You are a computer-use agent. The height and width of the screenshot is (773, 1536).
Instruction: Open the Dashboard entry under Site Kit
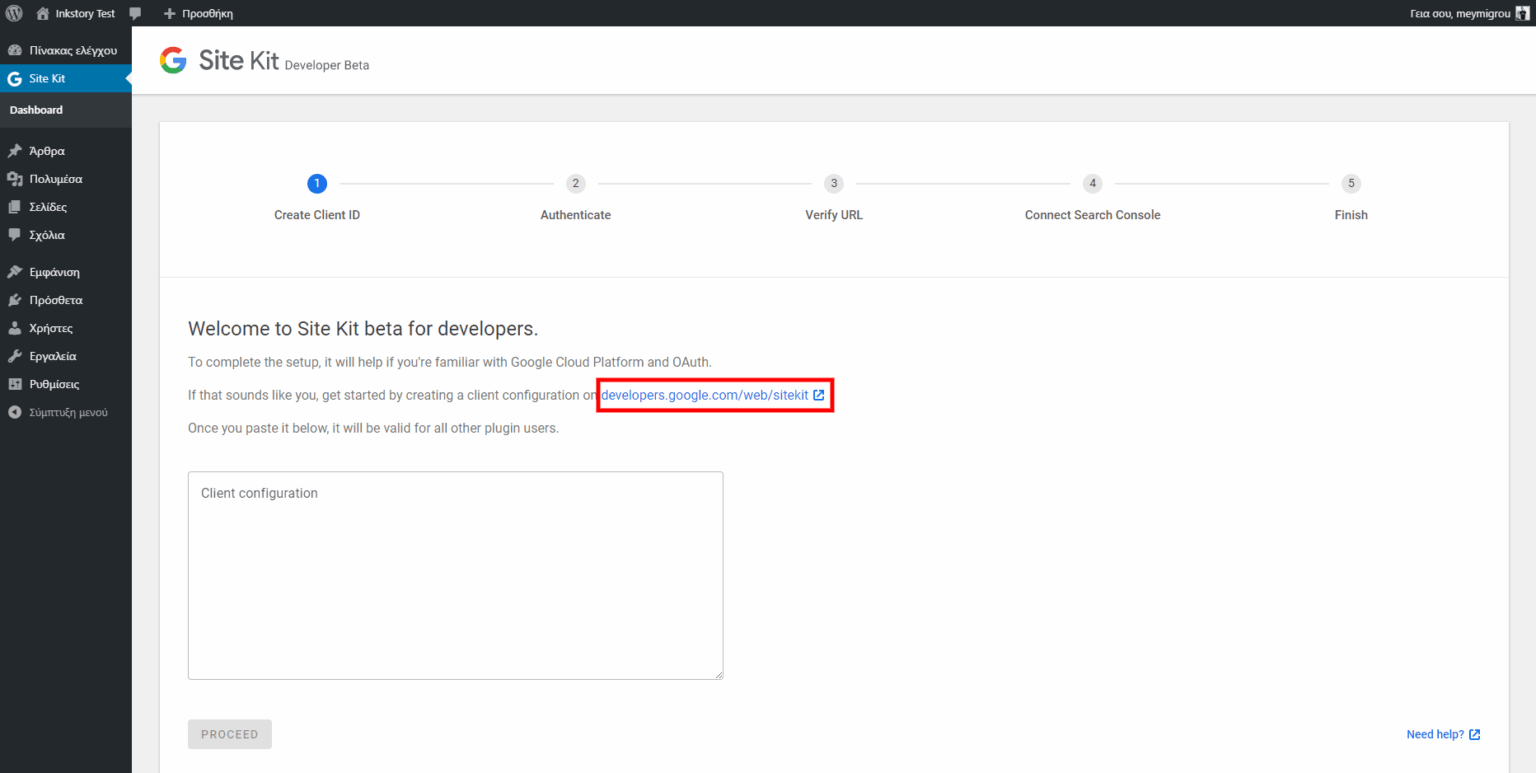point(36,110)
